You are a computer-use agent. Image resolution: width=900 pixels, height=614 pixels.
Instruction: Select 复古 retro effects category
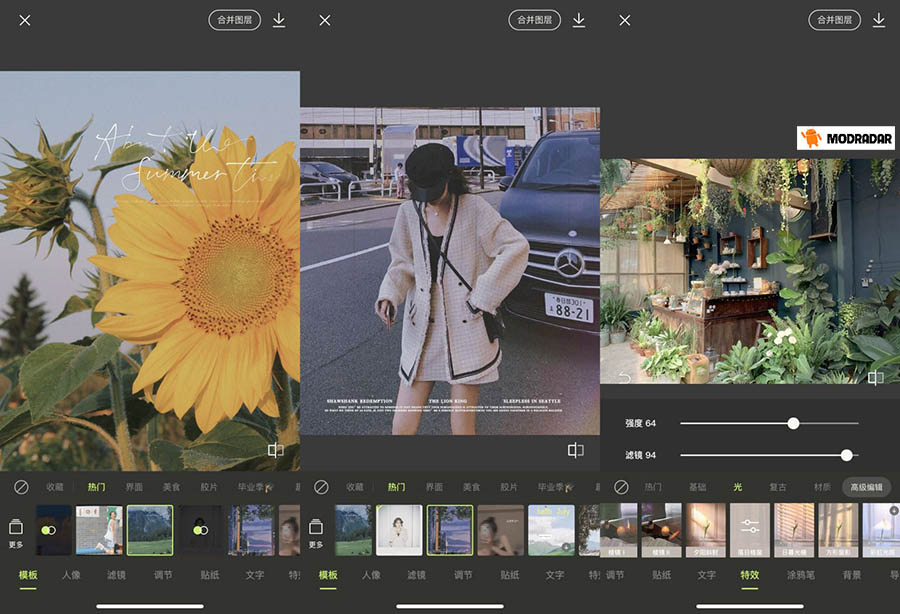point(778,487)
